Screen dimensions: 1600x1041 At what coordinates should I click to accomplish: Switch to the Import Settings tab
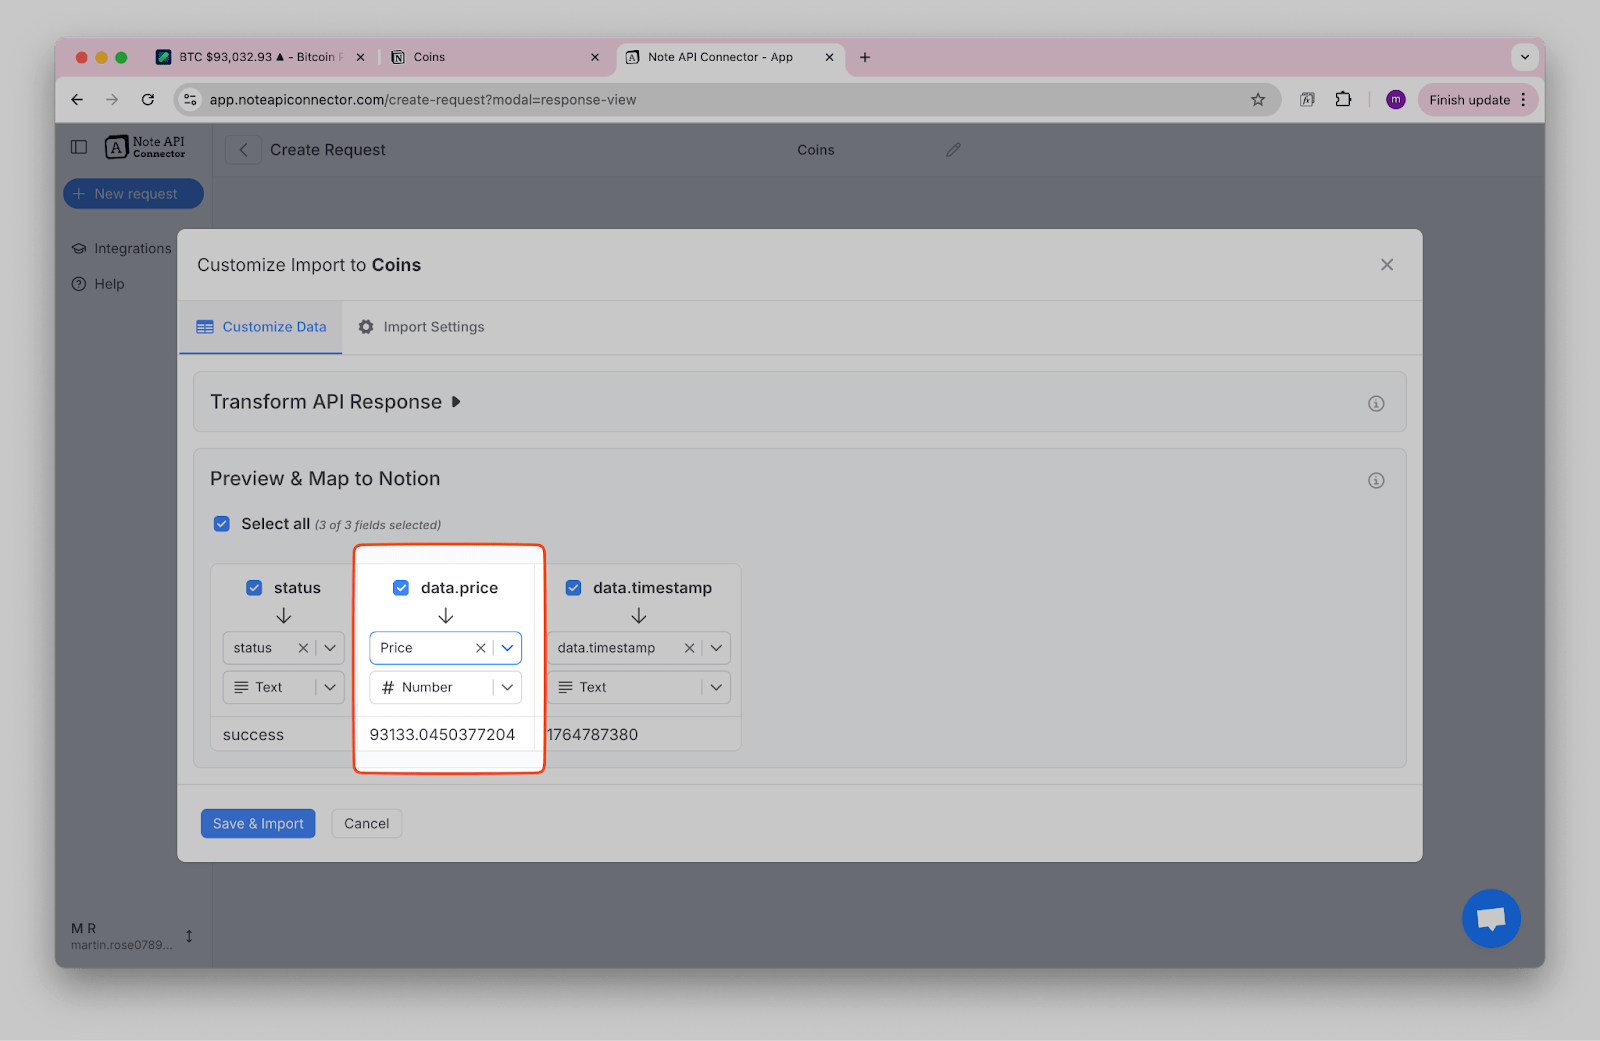click(x=421, y=327)
